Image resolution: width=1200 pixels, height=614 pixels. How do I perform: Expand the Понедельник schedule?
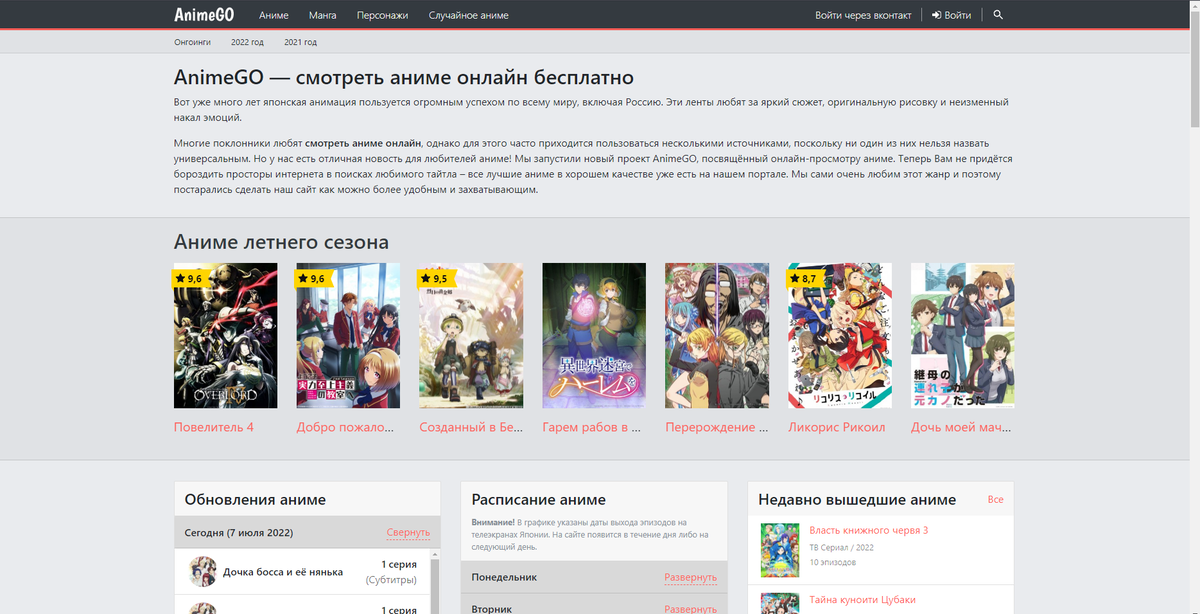(690, 577)
